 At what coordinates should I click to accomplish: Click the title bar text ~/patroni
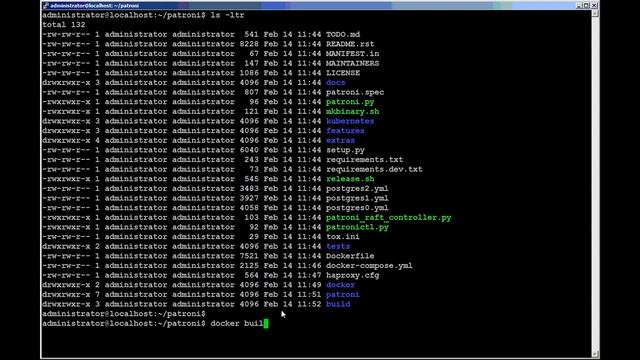coord(127,6)
